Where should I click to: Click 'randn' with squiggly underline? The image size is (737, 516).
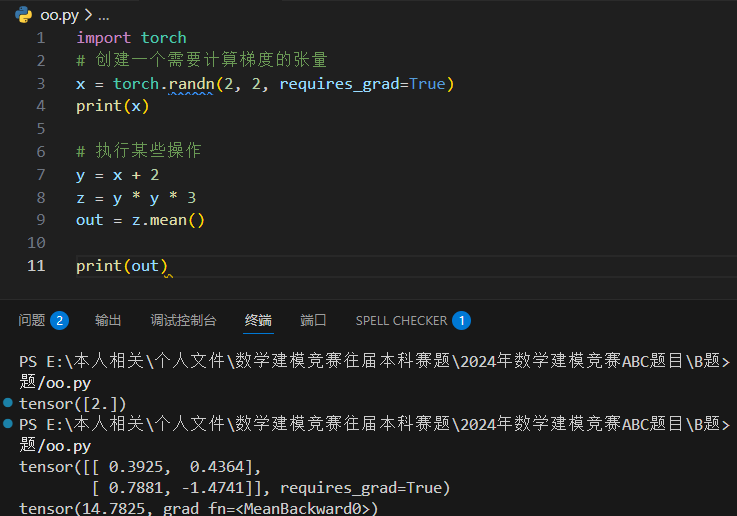[x=191, y=84]
